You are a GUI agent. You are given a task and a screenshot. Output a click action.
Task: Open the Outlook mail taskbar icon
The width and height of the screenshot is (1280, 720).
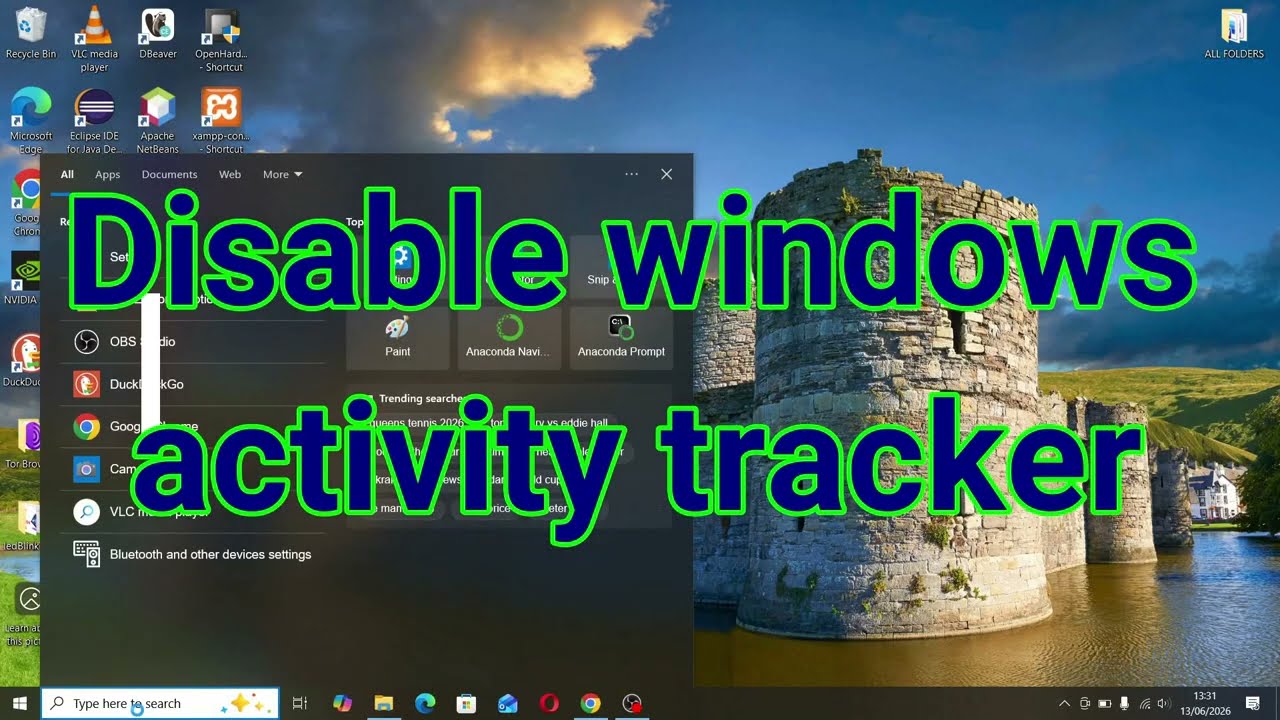click(507, 703)
